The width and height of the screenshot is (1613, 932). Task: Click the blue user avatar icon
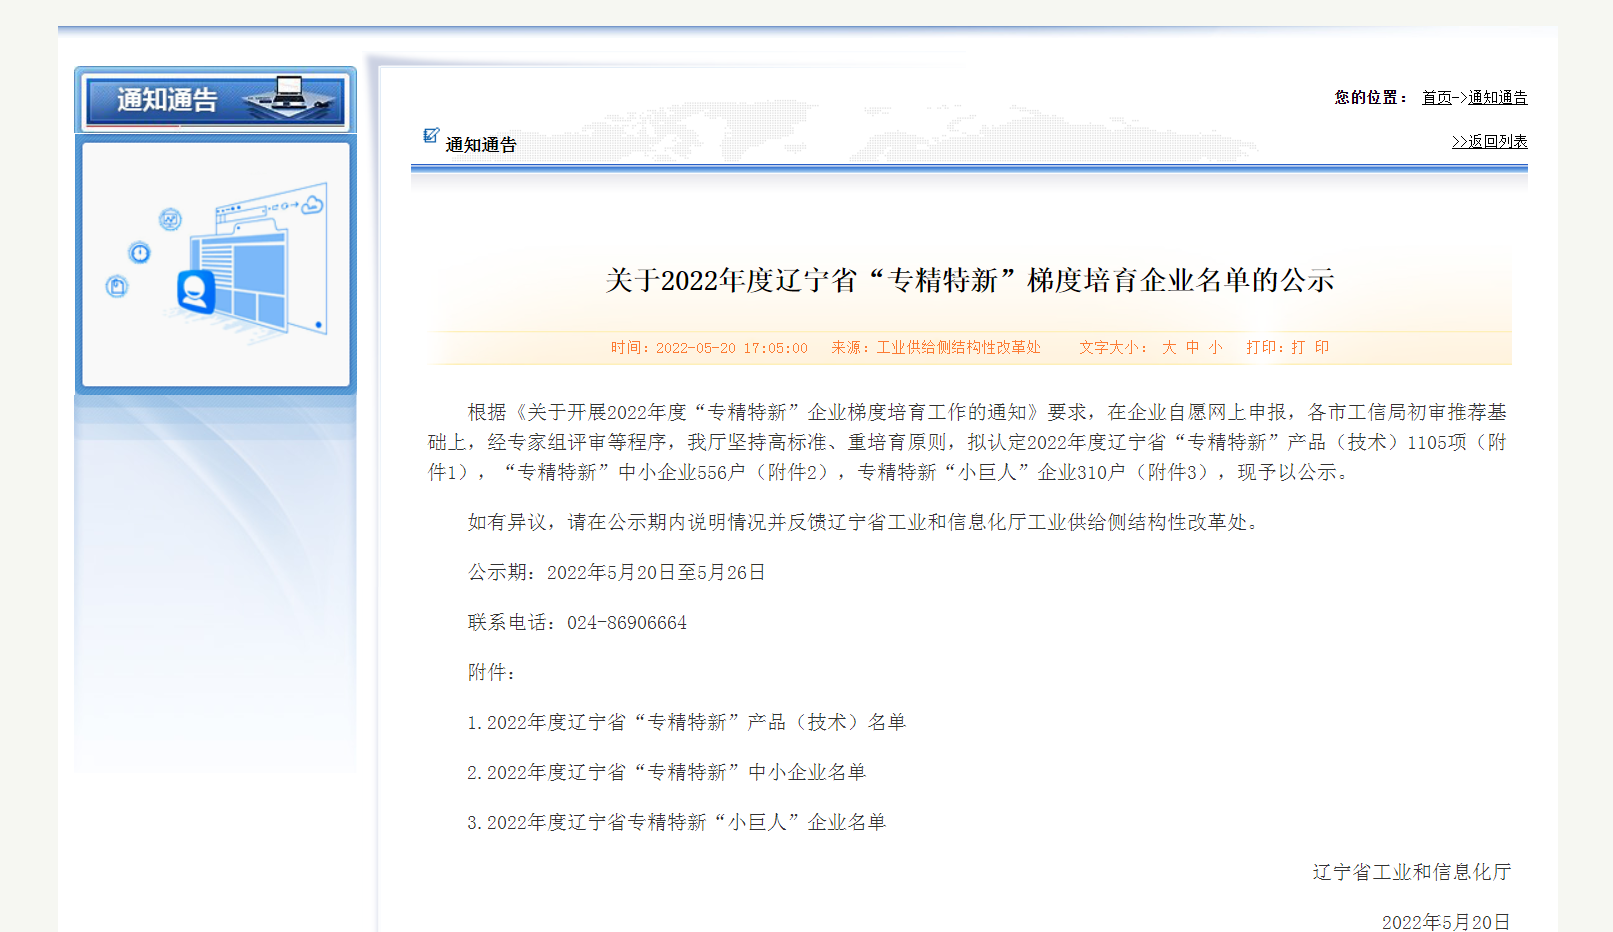(196, 291)
